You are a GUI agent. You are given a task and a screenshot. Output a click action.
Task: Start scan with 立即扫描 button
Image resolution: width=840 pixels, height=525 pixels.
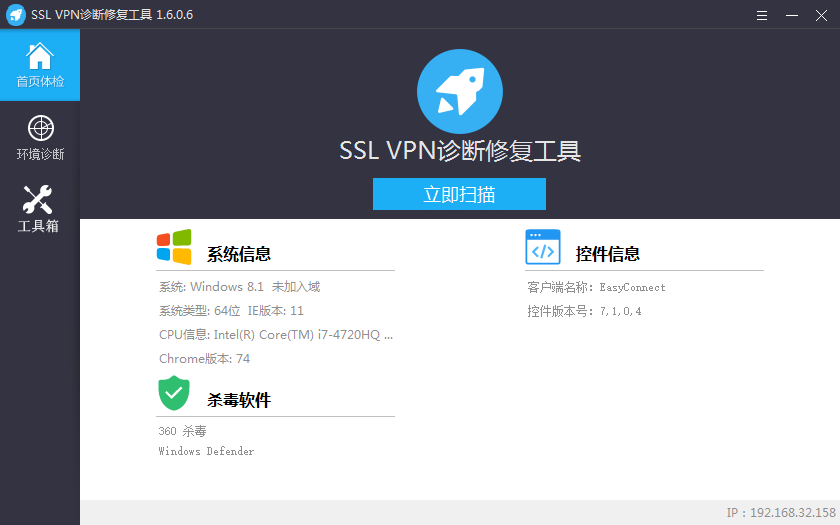tap(459, 194)
